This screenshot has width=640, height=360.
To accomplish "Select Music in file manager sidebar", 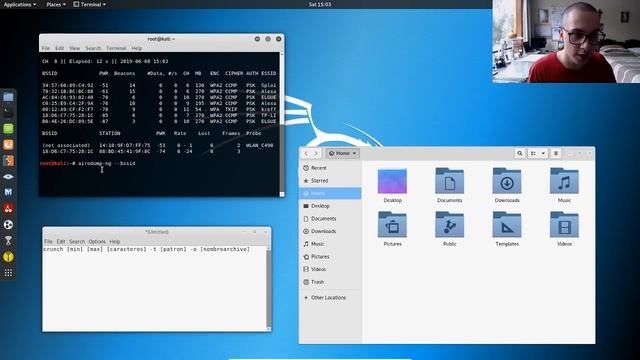I will 330,244.
